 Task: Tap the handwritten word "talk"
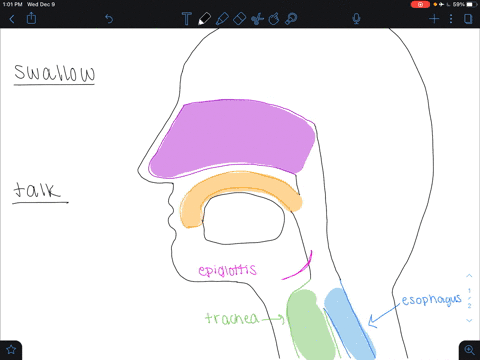pos(37,190)
